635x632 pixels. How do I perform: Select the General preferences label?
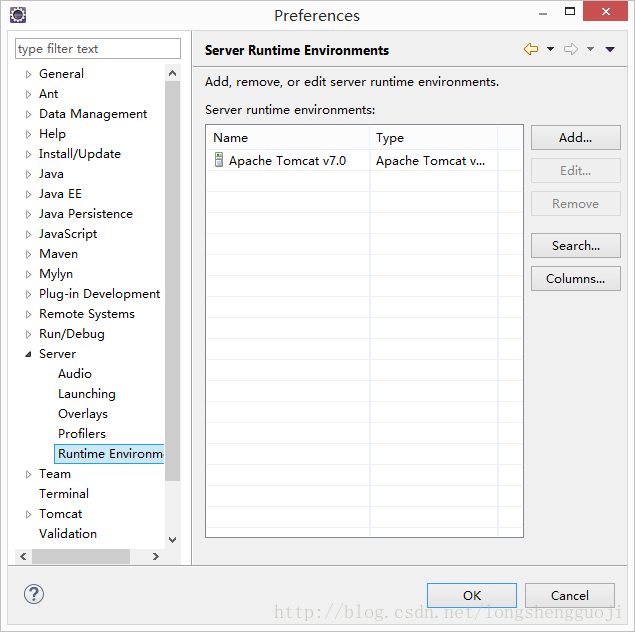(61, 74)
